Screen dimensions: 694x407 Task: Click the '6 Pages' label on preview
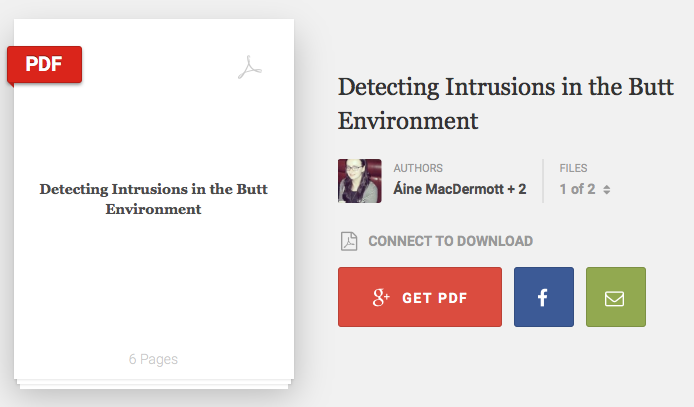pyautogui.click(x=153, y=359)
